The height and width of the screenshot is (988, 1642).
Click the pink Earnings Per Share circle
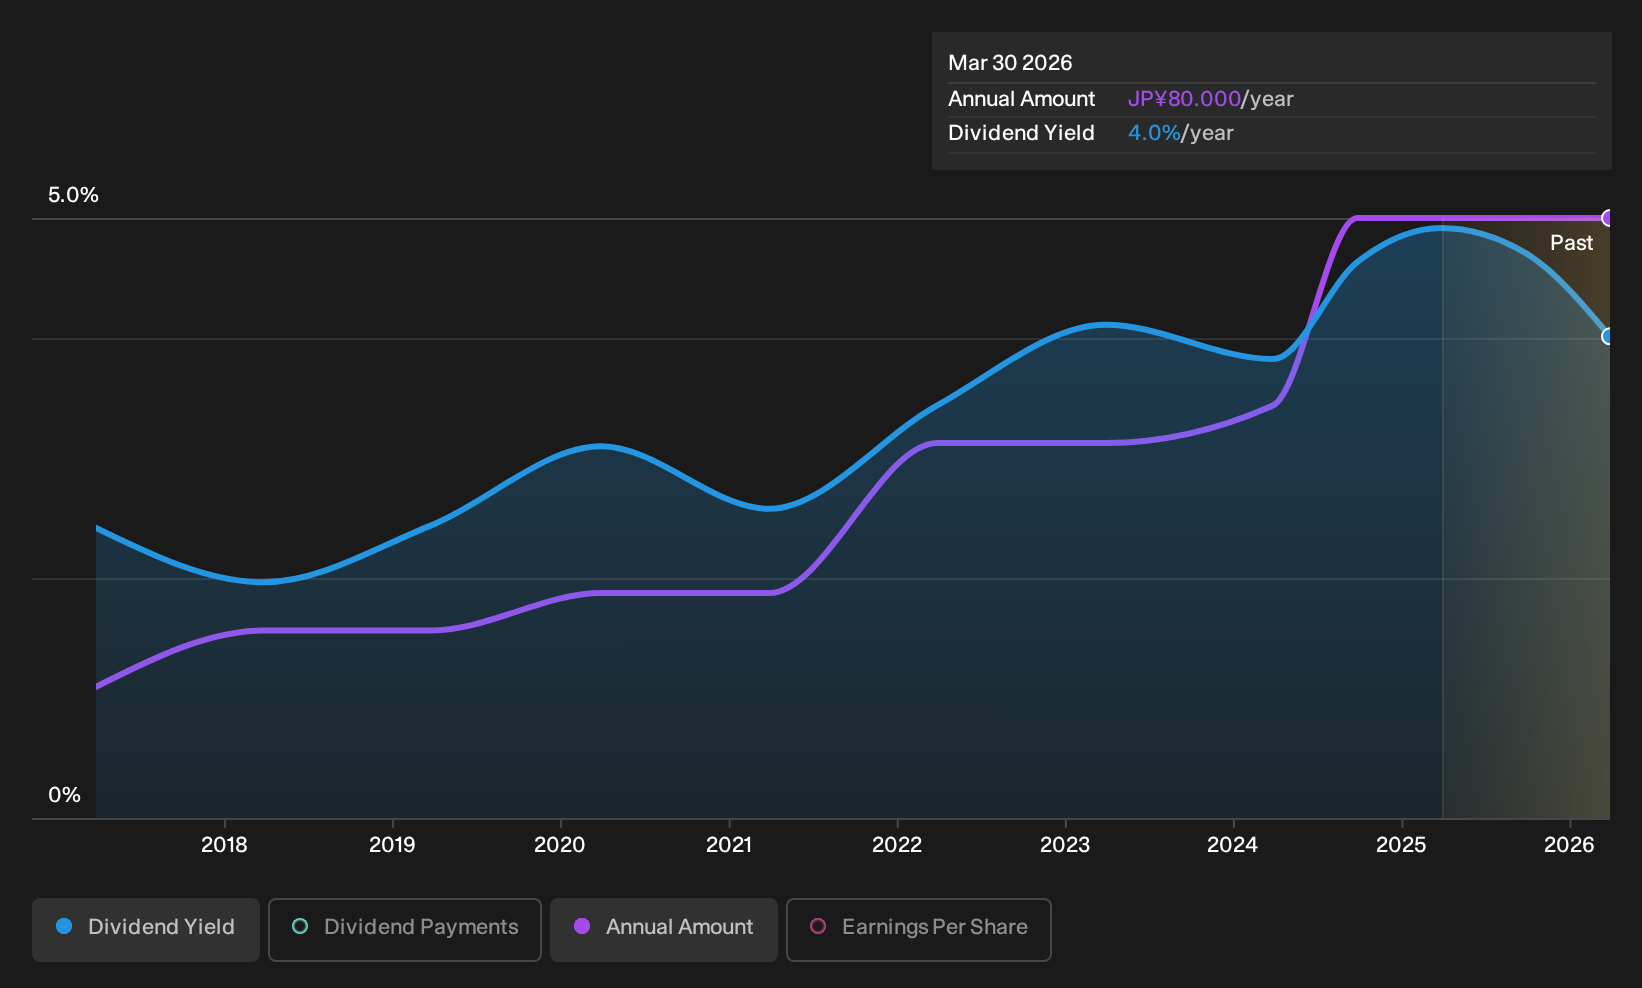point(818,927)
